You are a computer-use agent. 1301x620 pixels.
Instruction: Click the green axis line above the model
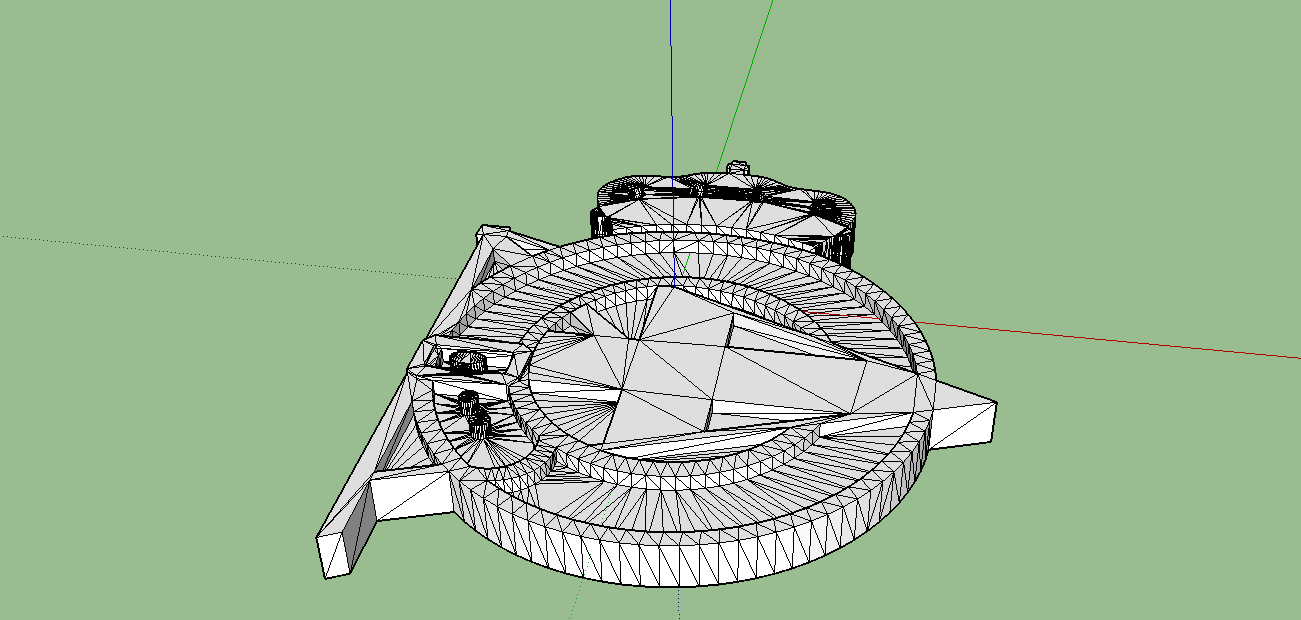click(745, 83)
